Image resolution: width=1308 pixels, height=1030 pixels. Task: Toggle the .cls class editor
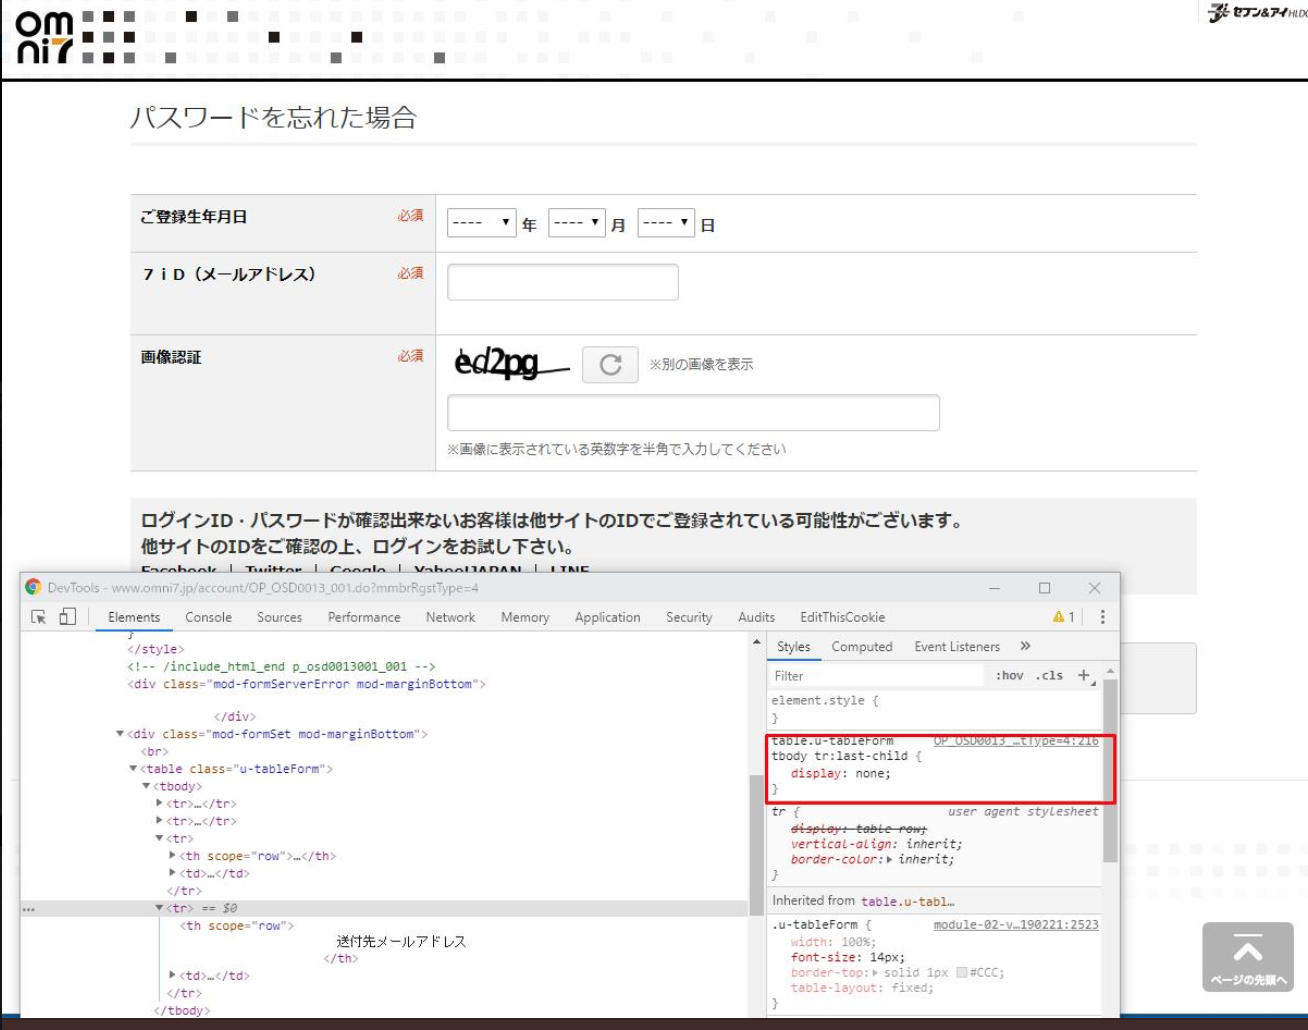(x=1049, y=676)
